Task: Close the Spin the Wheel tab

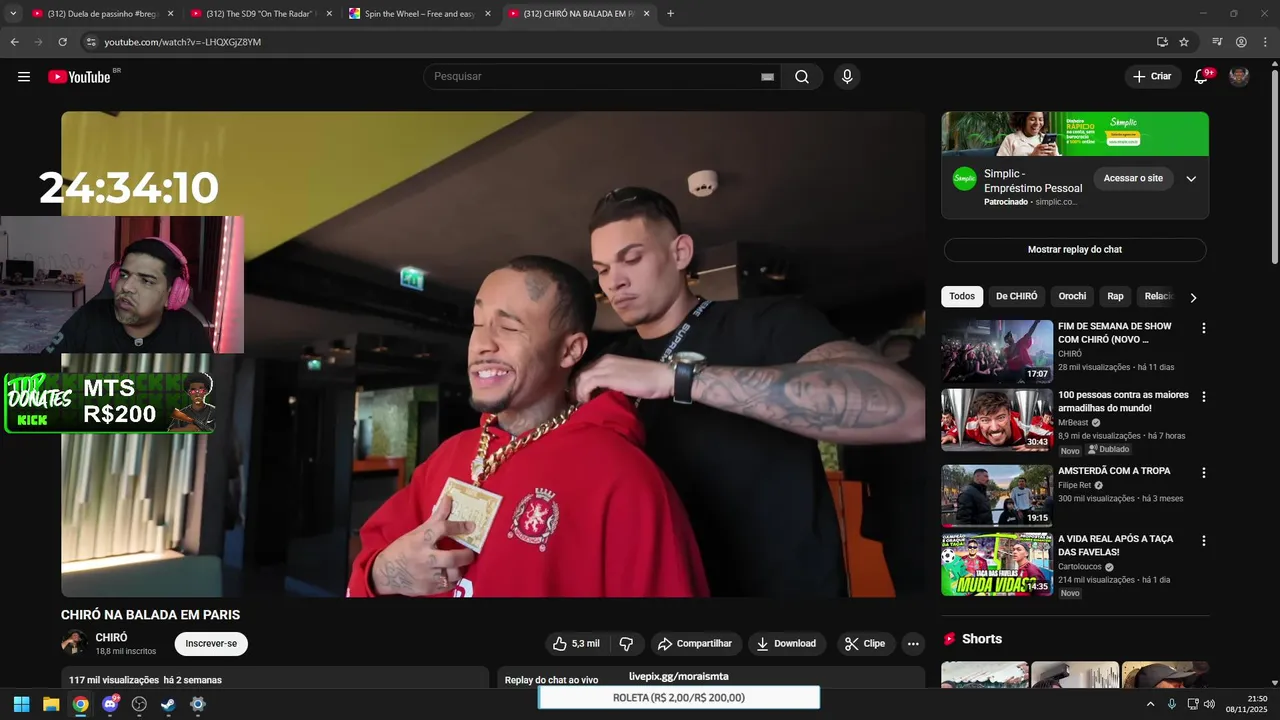Action: [488, 14]
